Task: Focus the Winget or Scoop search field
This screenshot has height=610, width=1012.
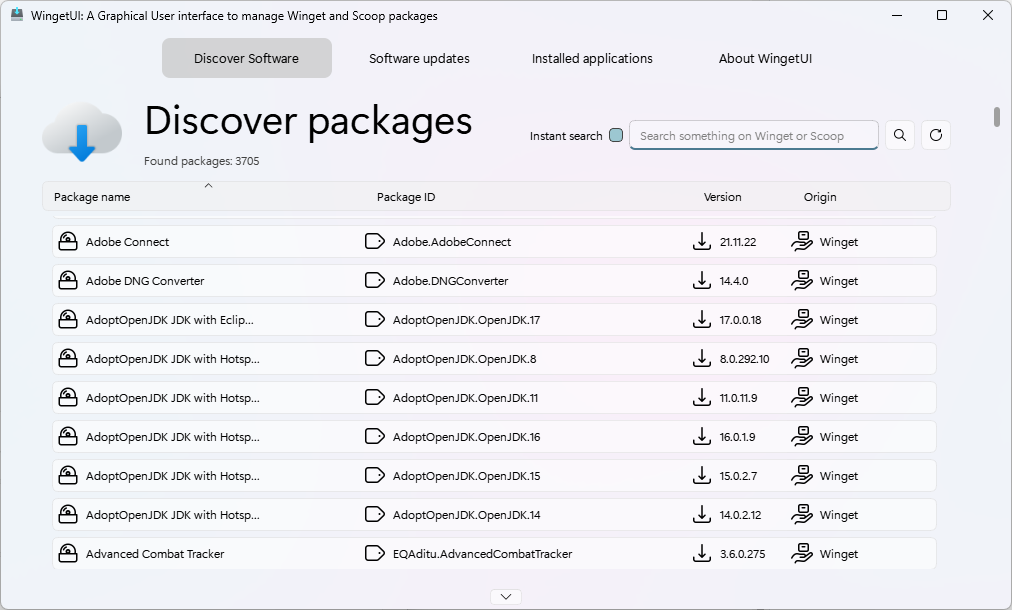Action: point(753,136)
